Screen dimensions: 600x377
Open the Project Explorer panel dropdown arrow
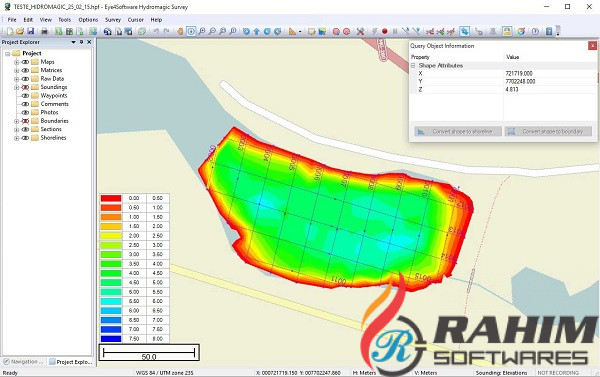73,42
